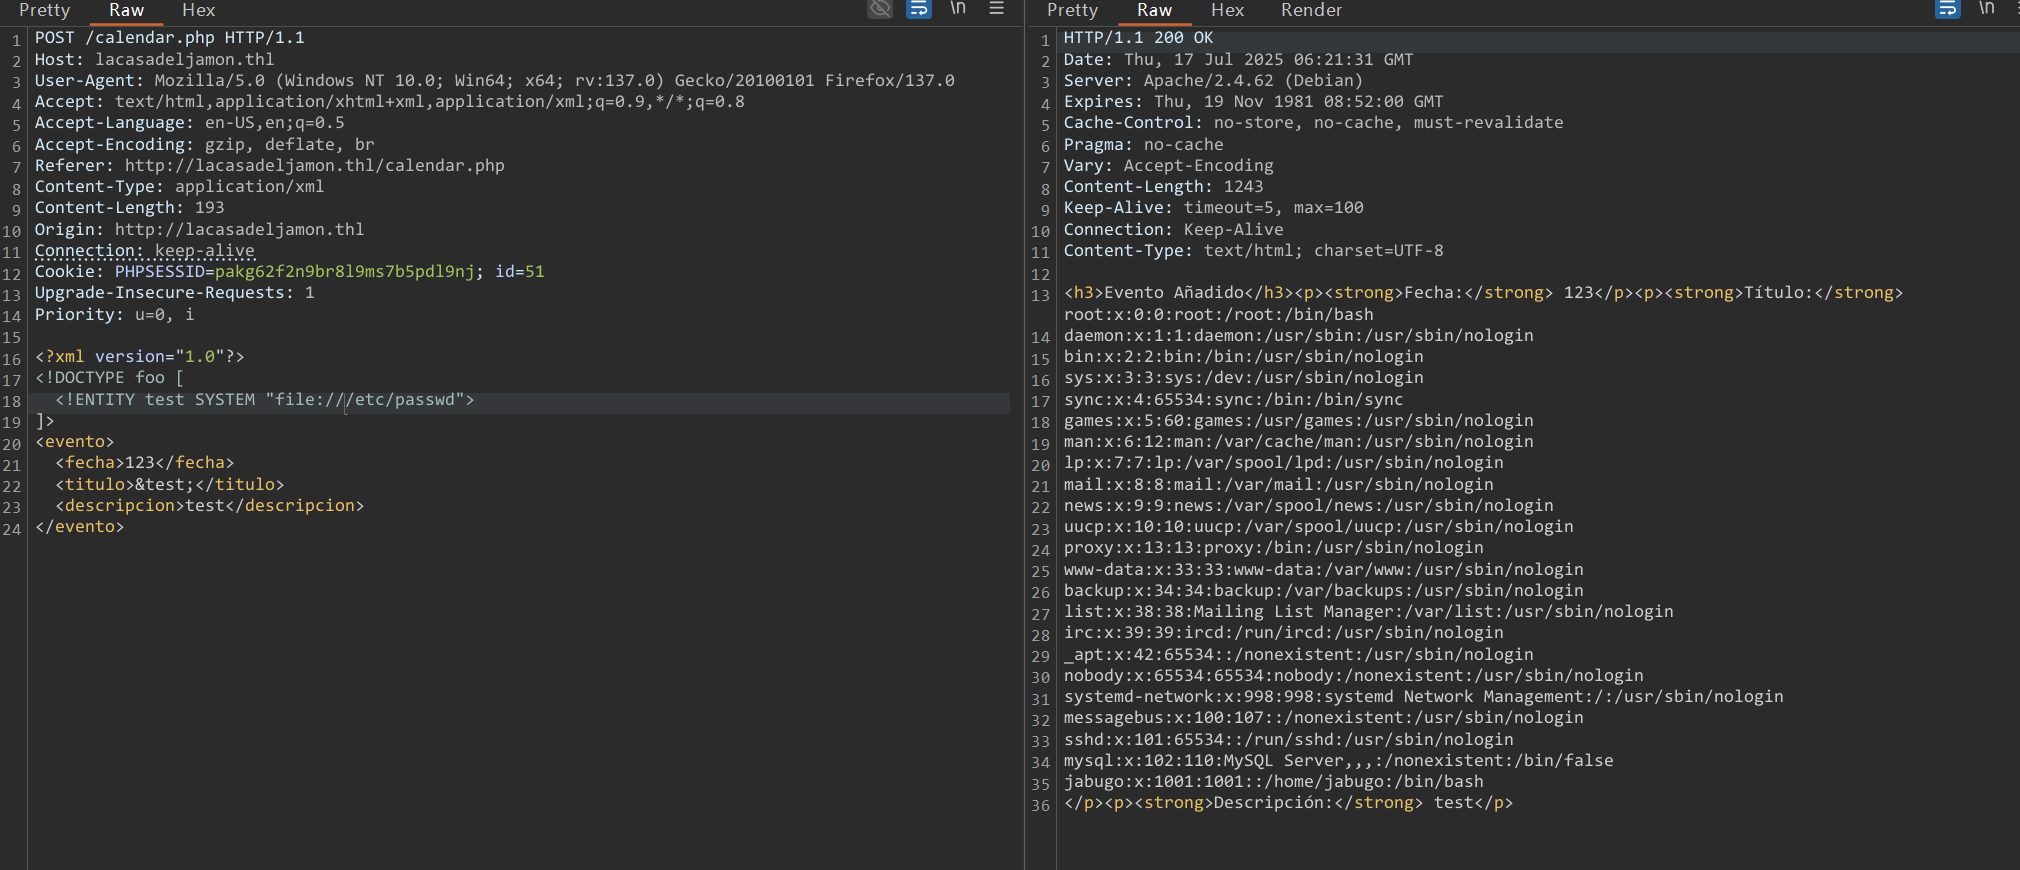Image resolution: width=2020 pixels, height=870 pixels.
Task: Click the <fecha>123</fecha> line
Action: pos(145,463)
